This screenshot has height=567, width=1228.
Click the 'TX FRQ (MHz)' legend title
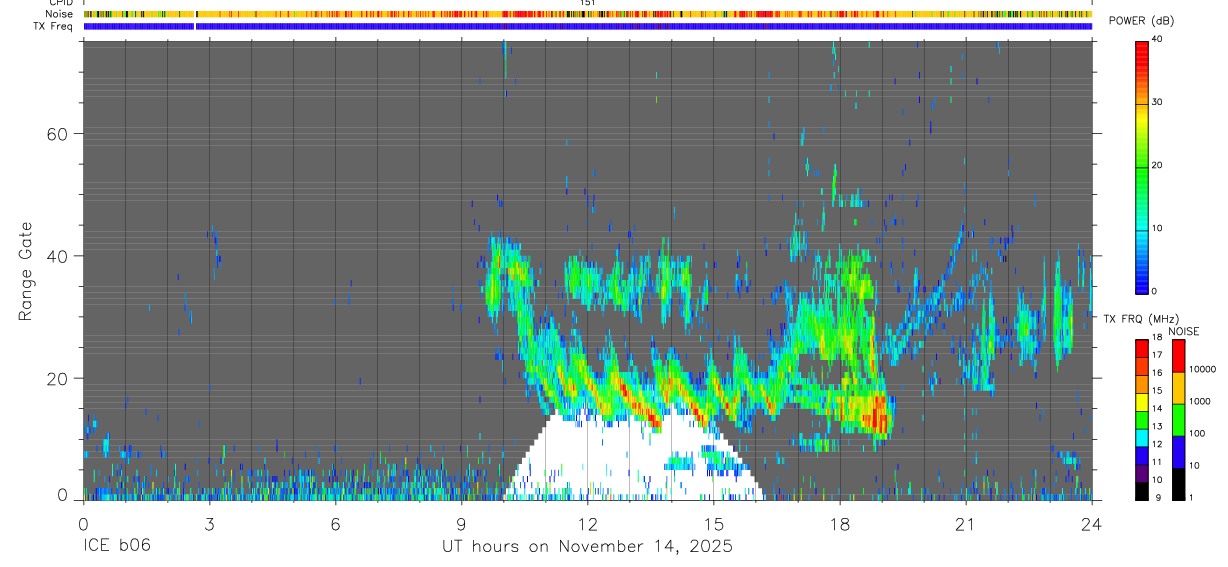(x=1141, y=319)
